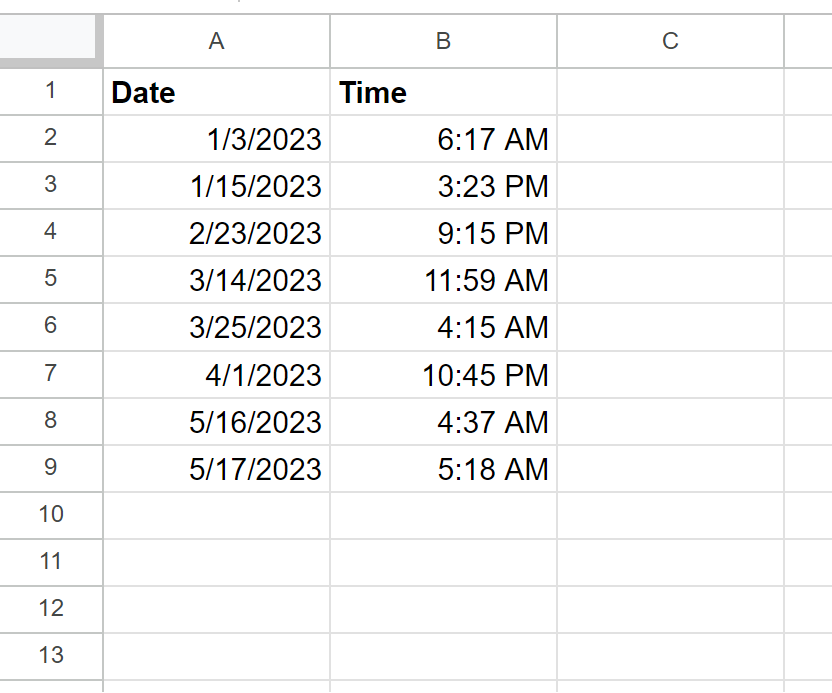Click the Time header cell
The height and width of the screenshot is (693, 832).
pos(444,92)
